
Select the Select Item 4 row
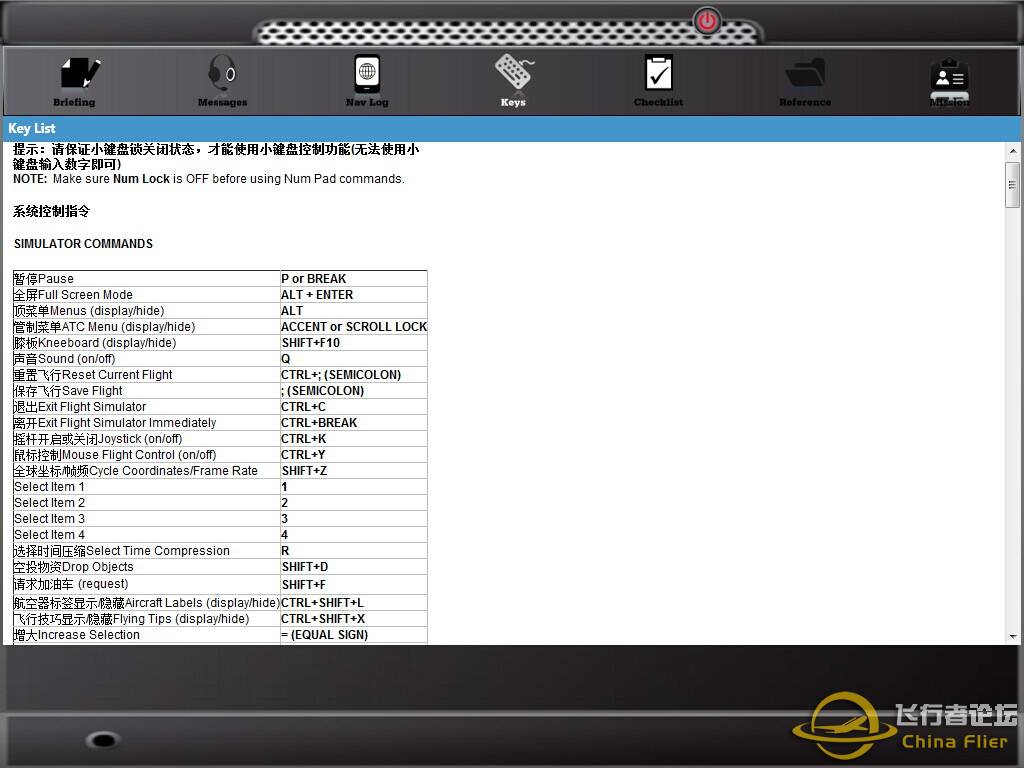(x=220, y=535)
